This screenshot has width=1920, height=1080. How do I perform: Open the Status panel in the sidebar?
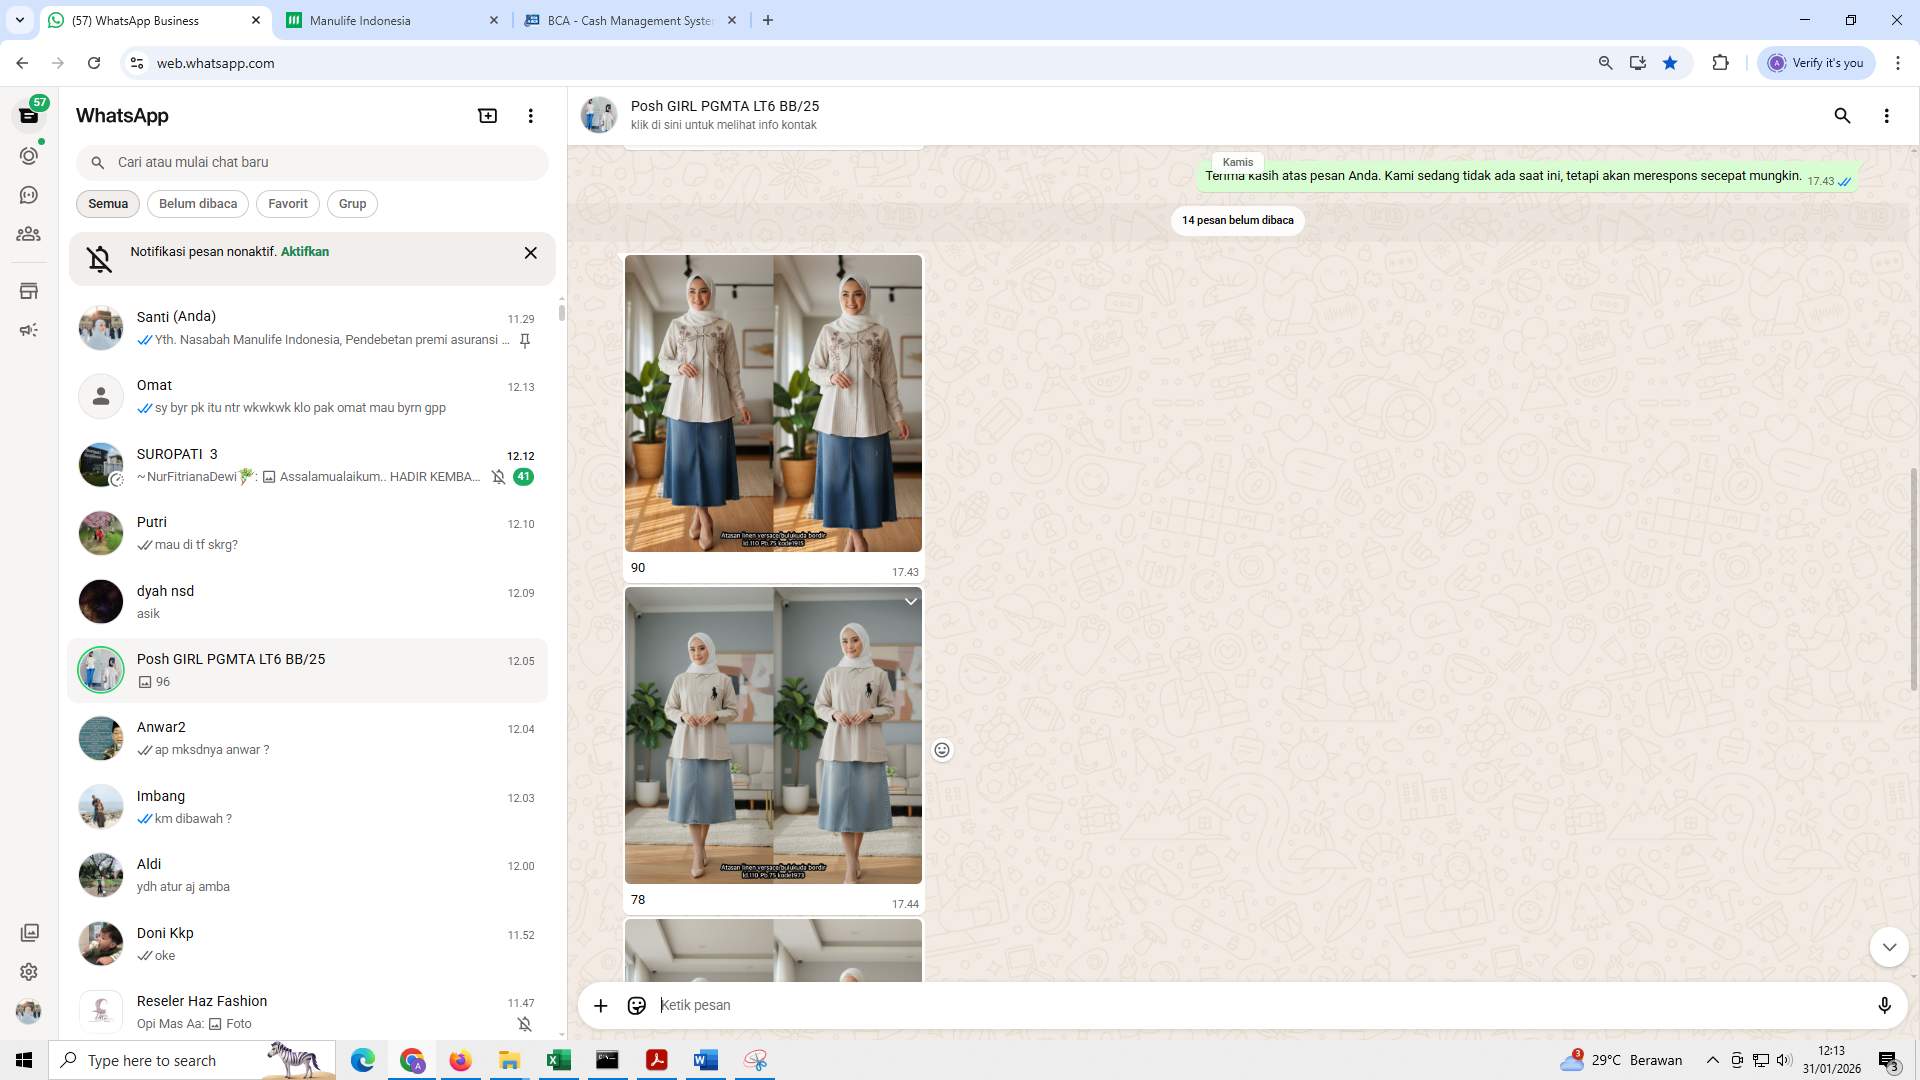tap(29, 155)
